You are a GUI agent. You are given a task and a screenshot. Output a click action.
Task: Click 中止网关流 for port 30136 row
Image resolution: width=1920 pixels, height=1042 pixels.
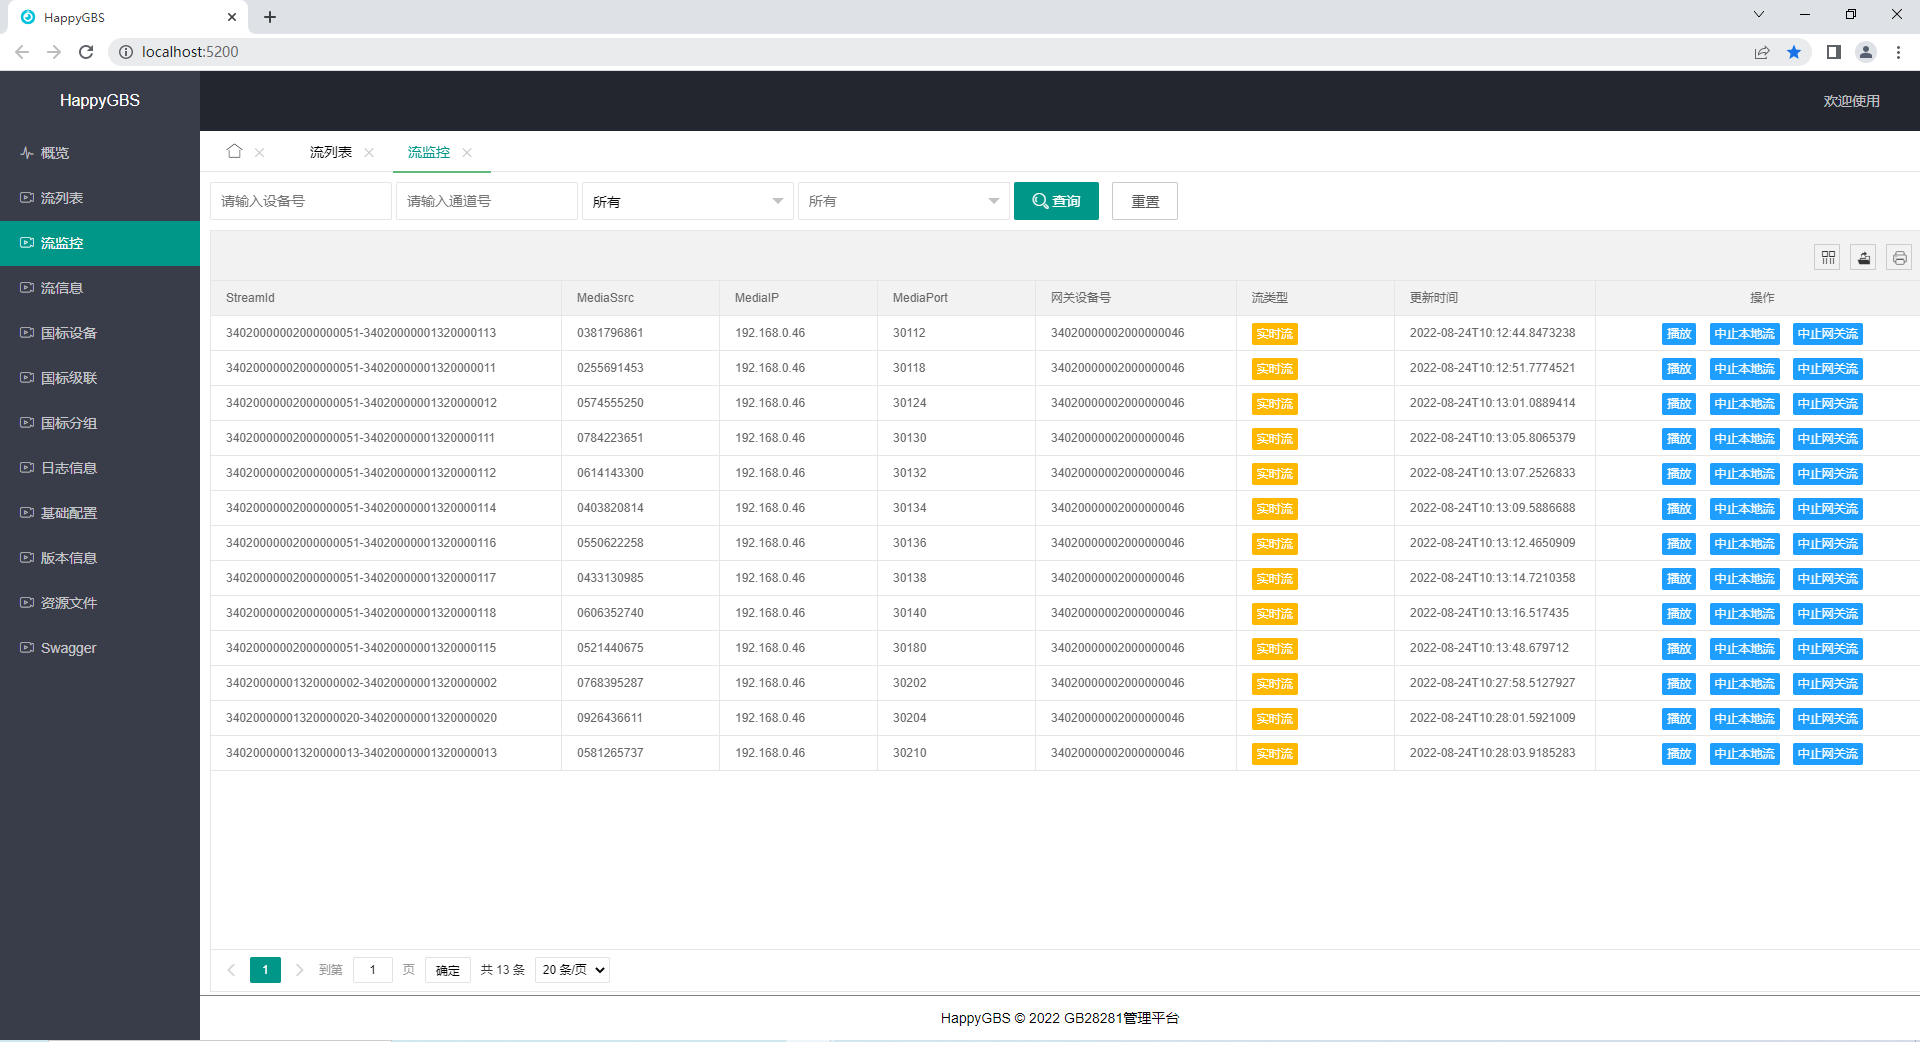point(1828,544)
